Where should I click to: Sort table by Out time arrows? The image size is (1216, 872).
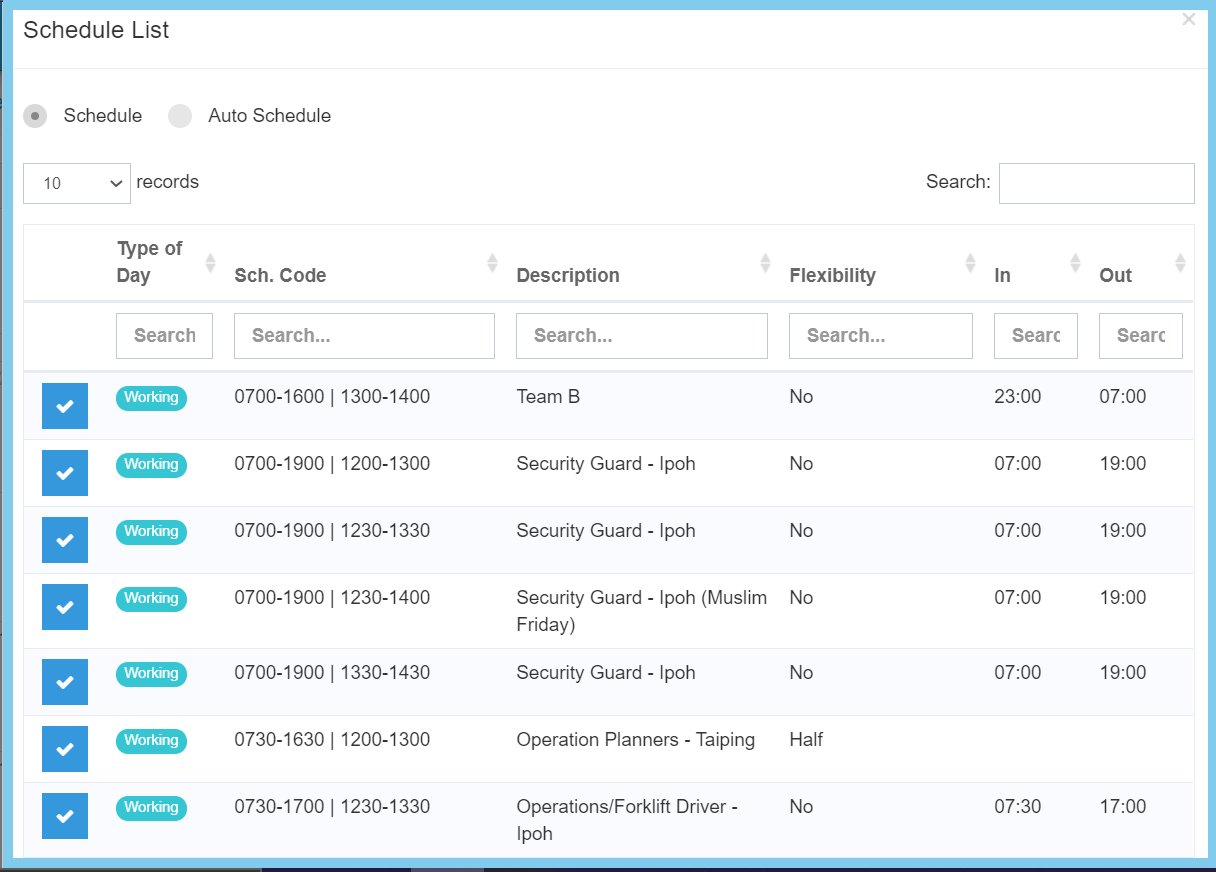1180,262
